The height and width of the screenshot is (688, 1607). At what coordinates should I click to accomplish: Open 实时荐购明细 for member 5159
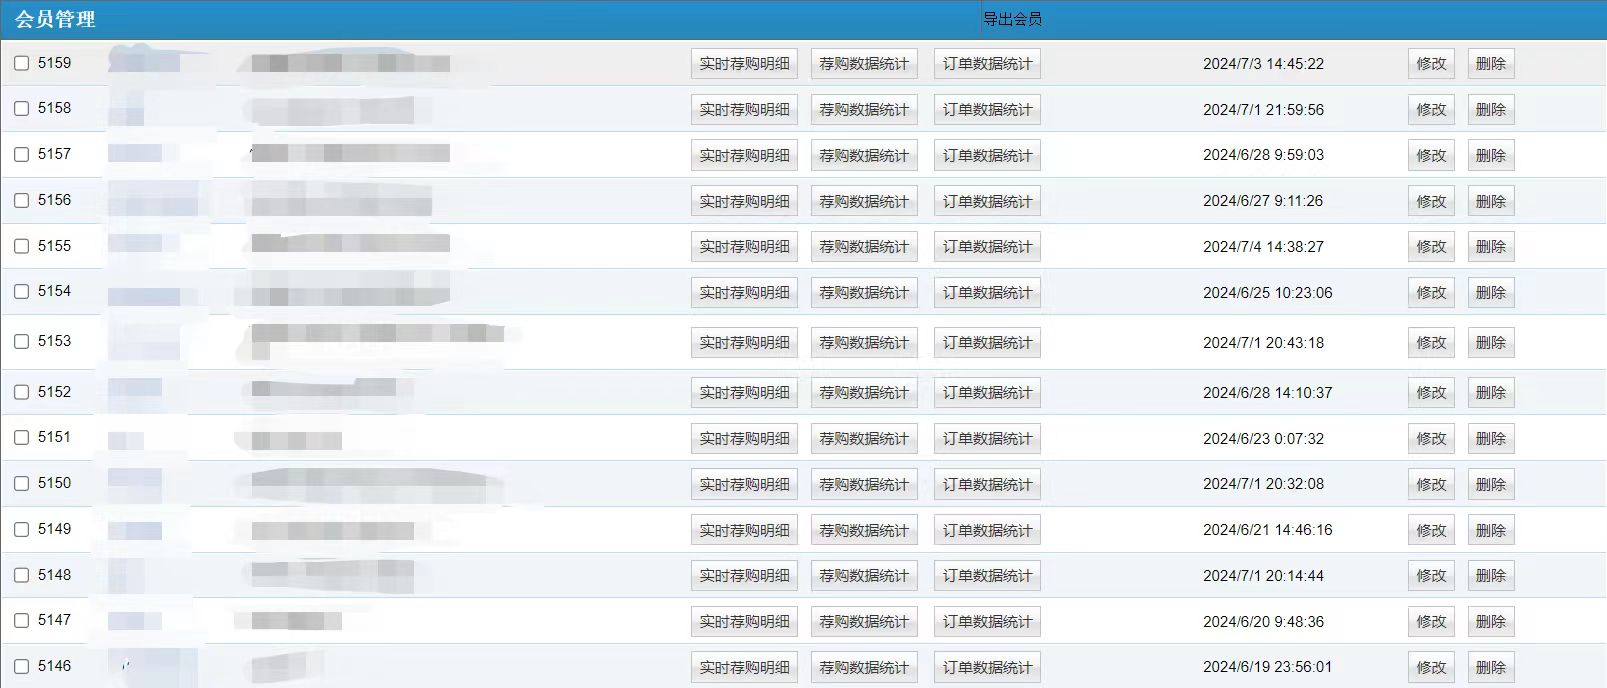click(x=744, y=64)
